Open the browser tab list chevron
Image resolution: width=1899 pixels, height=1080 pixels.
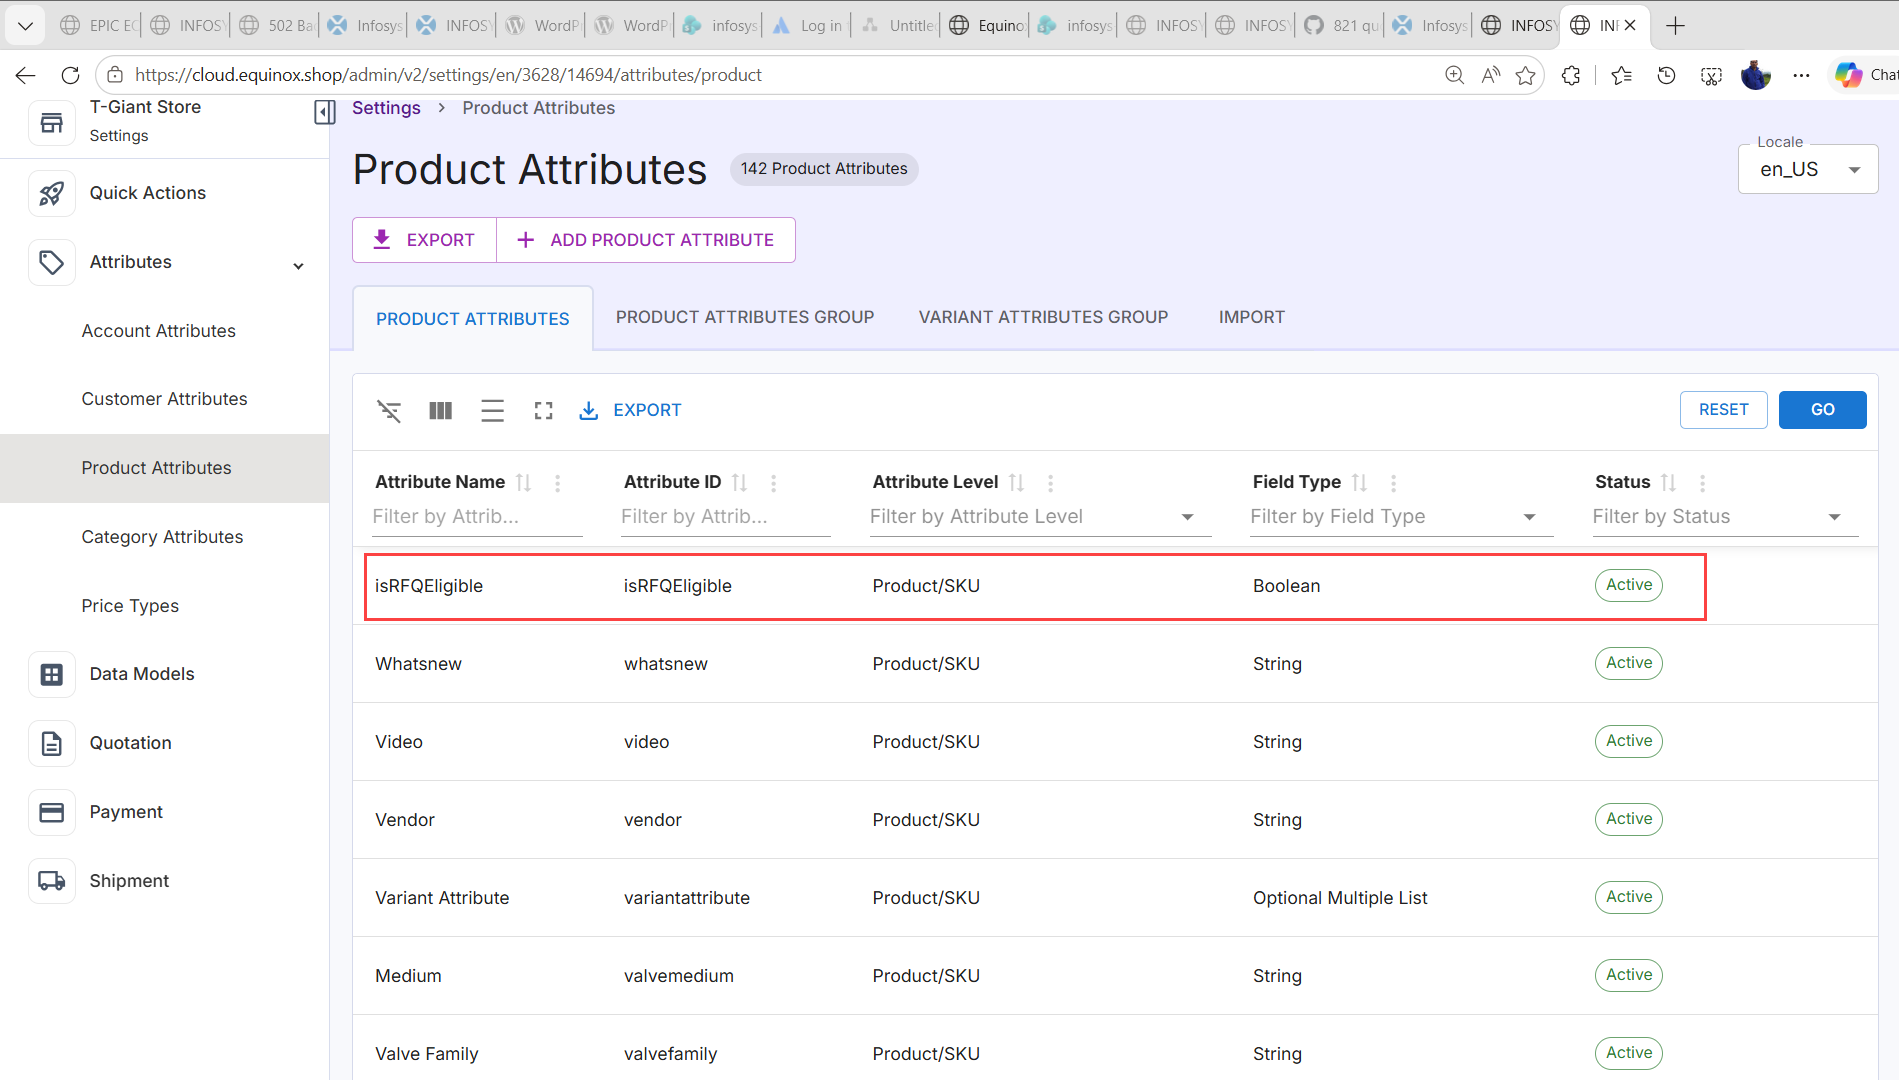(x=25, y=26)
